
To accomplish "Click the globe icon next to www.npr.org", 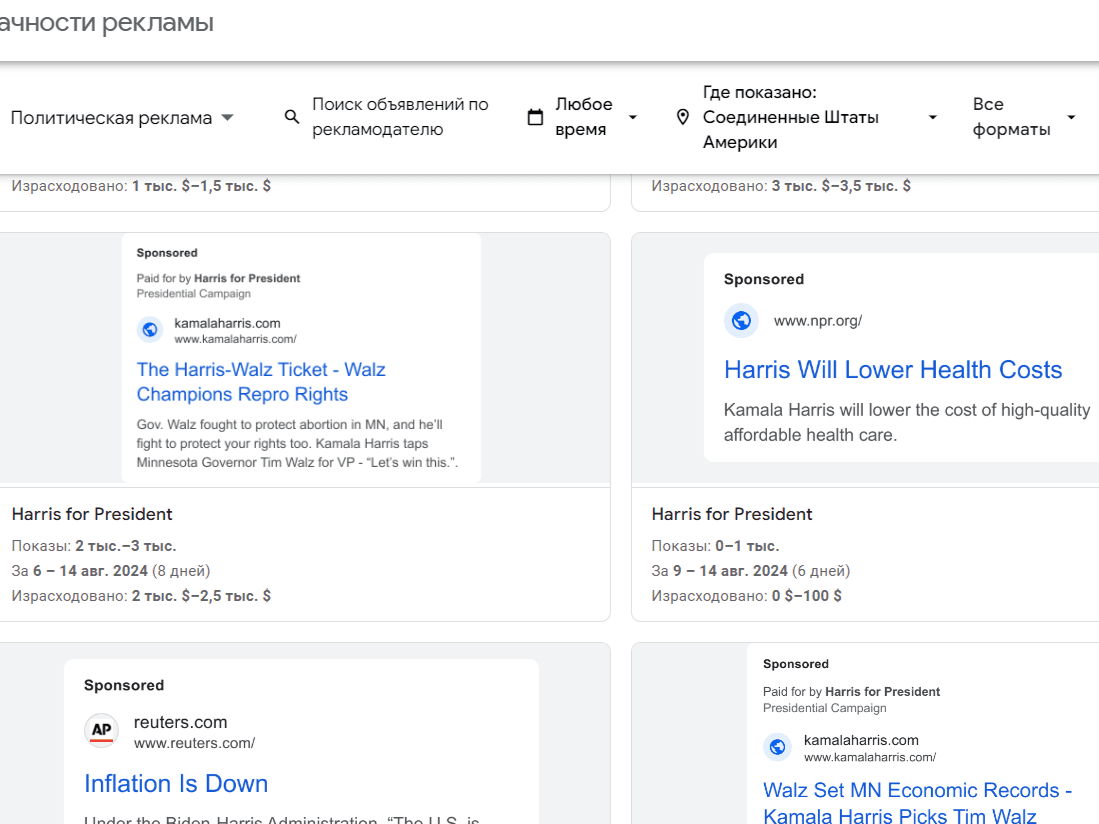I will tap(741, 320).
